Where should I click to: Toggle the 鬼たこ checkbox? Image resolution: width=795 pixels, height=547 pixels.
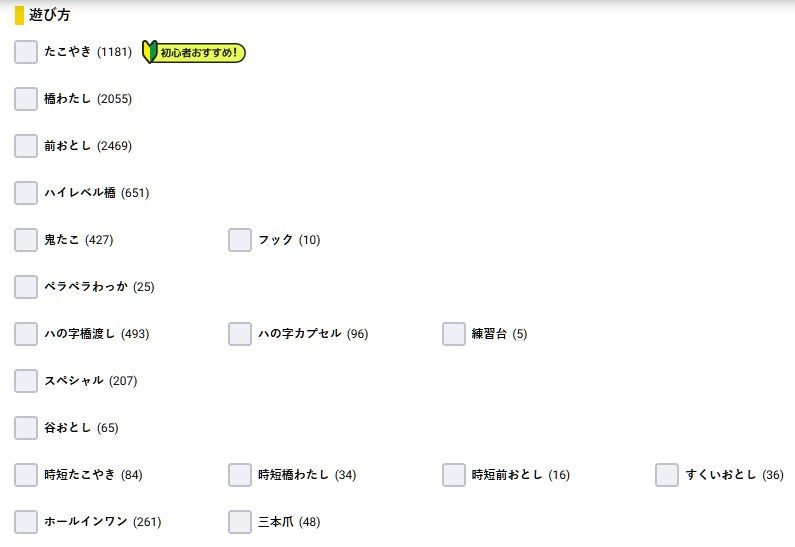click(26, 240)
